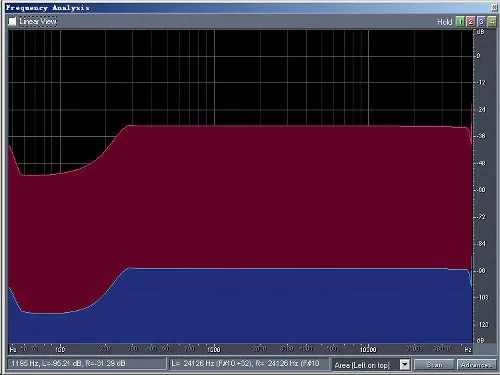Enable the Linear View checkbox
500x375 pixels.
12,22
